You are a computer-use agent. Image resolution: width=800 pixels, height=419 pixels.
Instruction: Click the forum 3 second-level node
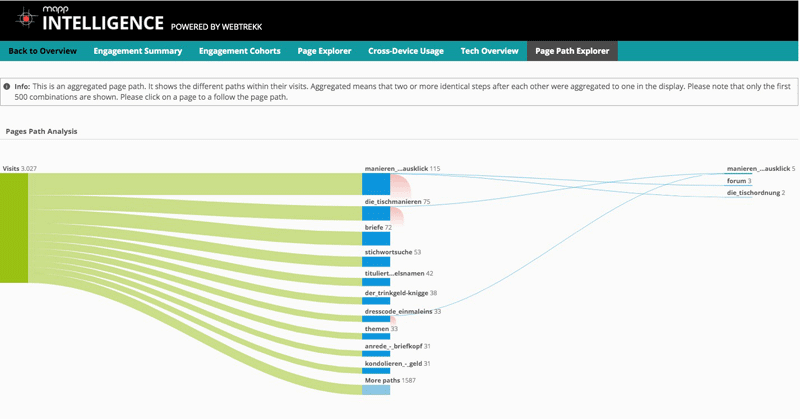click(x=738, y=181)
